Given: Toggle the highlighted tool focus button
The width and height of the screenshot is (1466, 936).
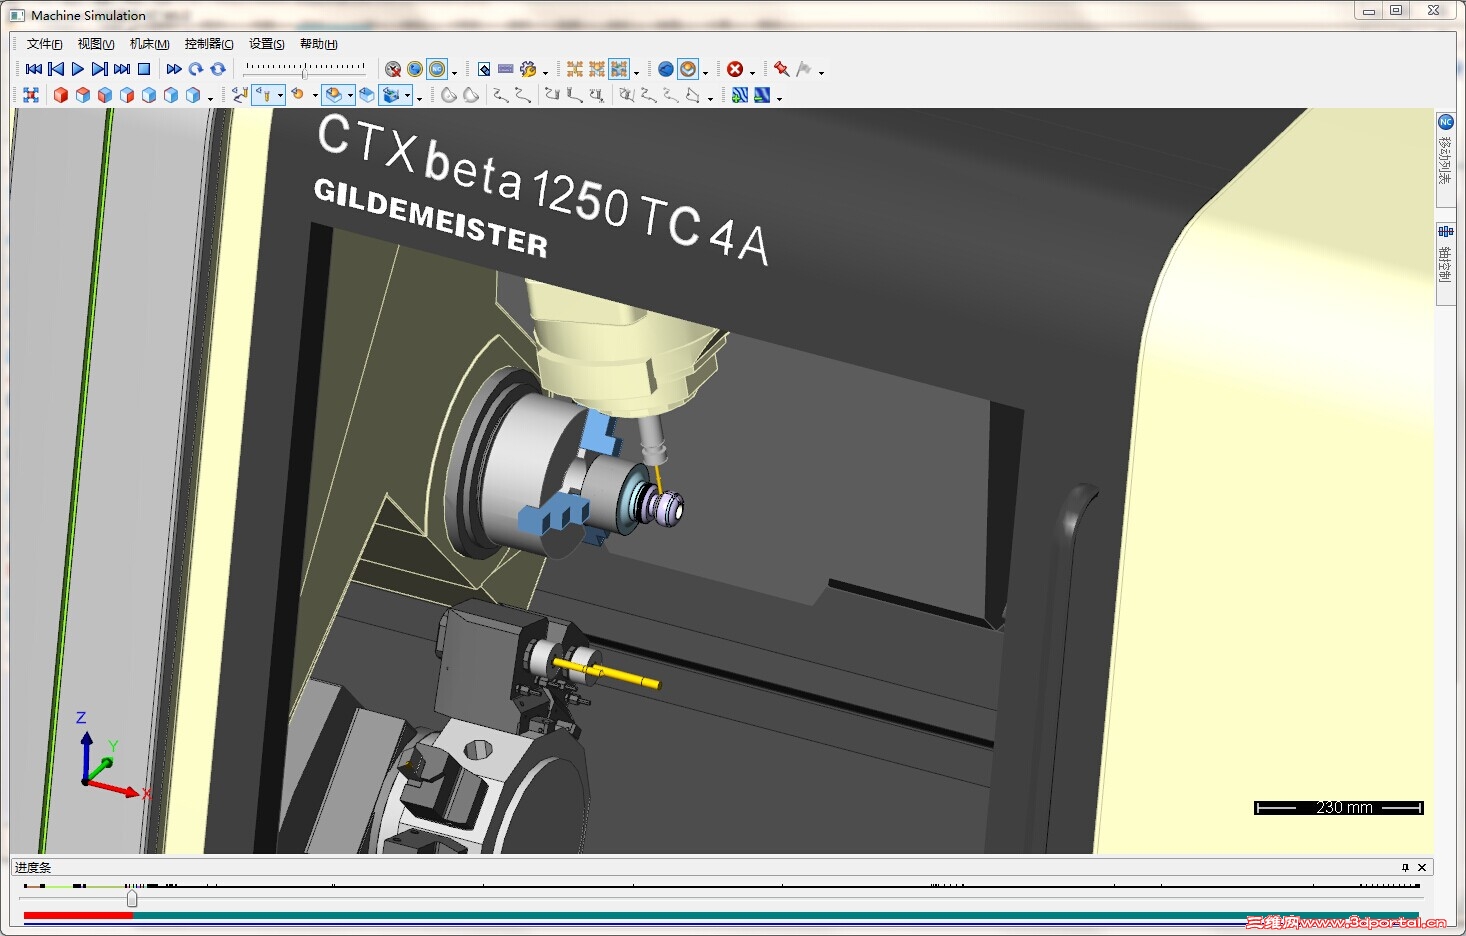Looking at the screenshot, I should pos(263,95).
